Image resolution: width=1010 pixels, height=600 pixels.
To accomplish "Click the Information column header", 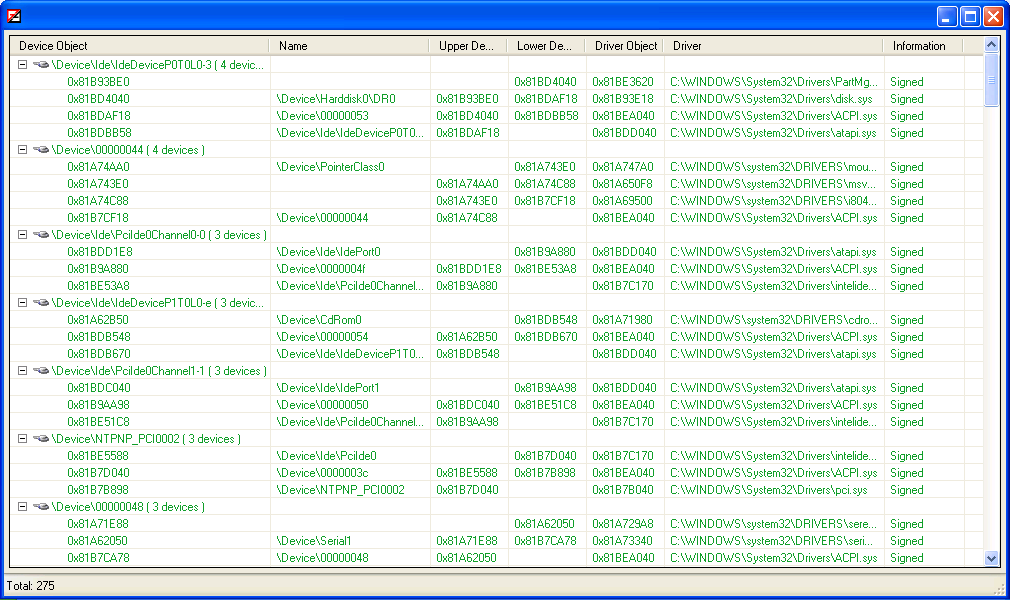I will [x=922, y=46].
